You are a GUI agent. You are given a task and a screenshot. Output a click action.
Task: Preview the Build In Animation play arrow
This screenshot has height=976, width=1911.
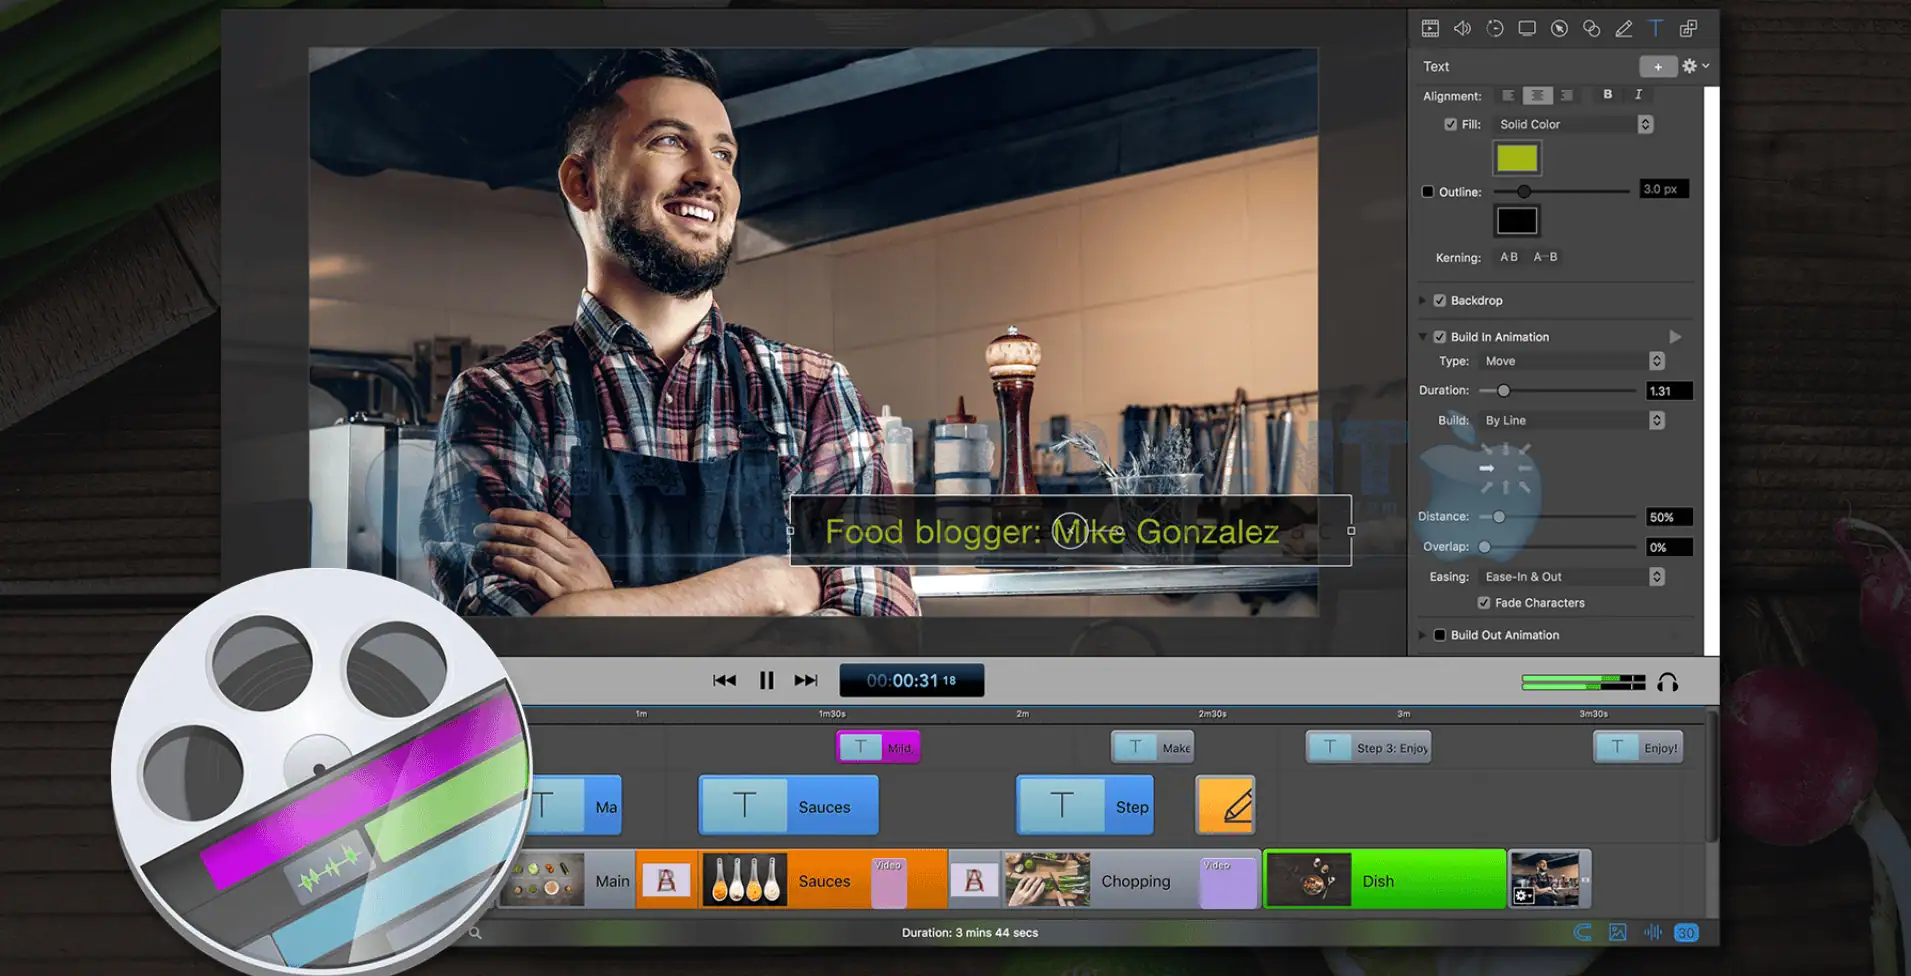1675,337
